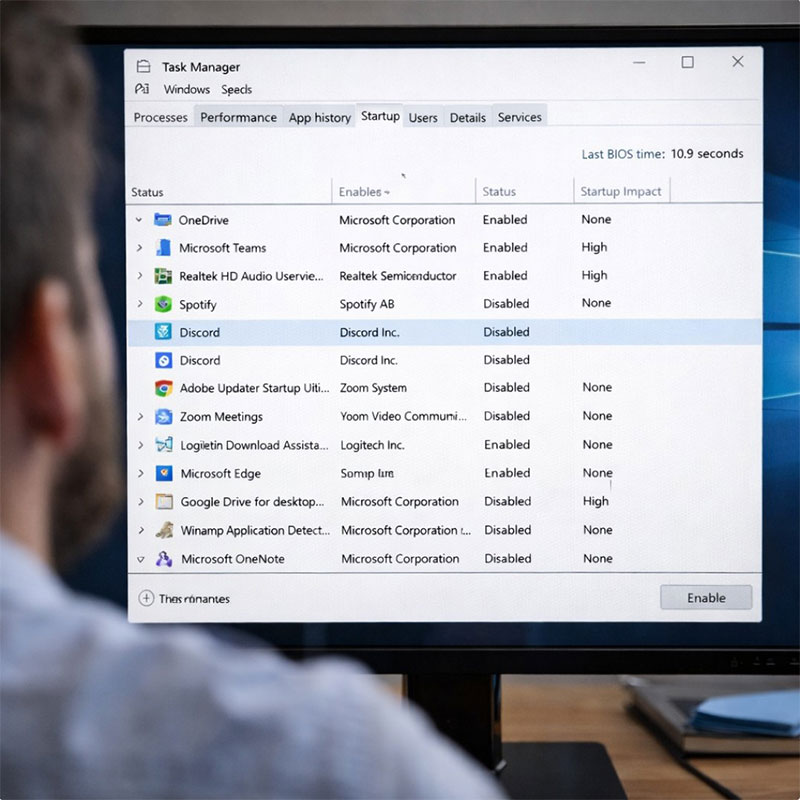
Task: Click the Last BIOS time value
Action: coord(707,154)
